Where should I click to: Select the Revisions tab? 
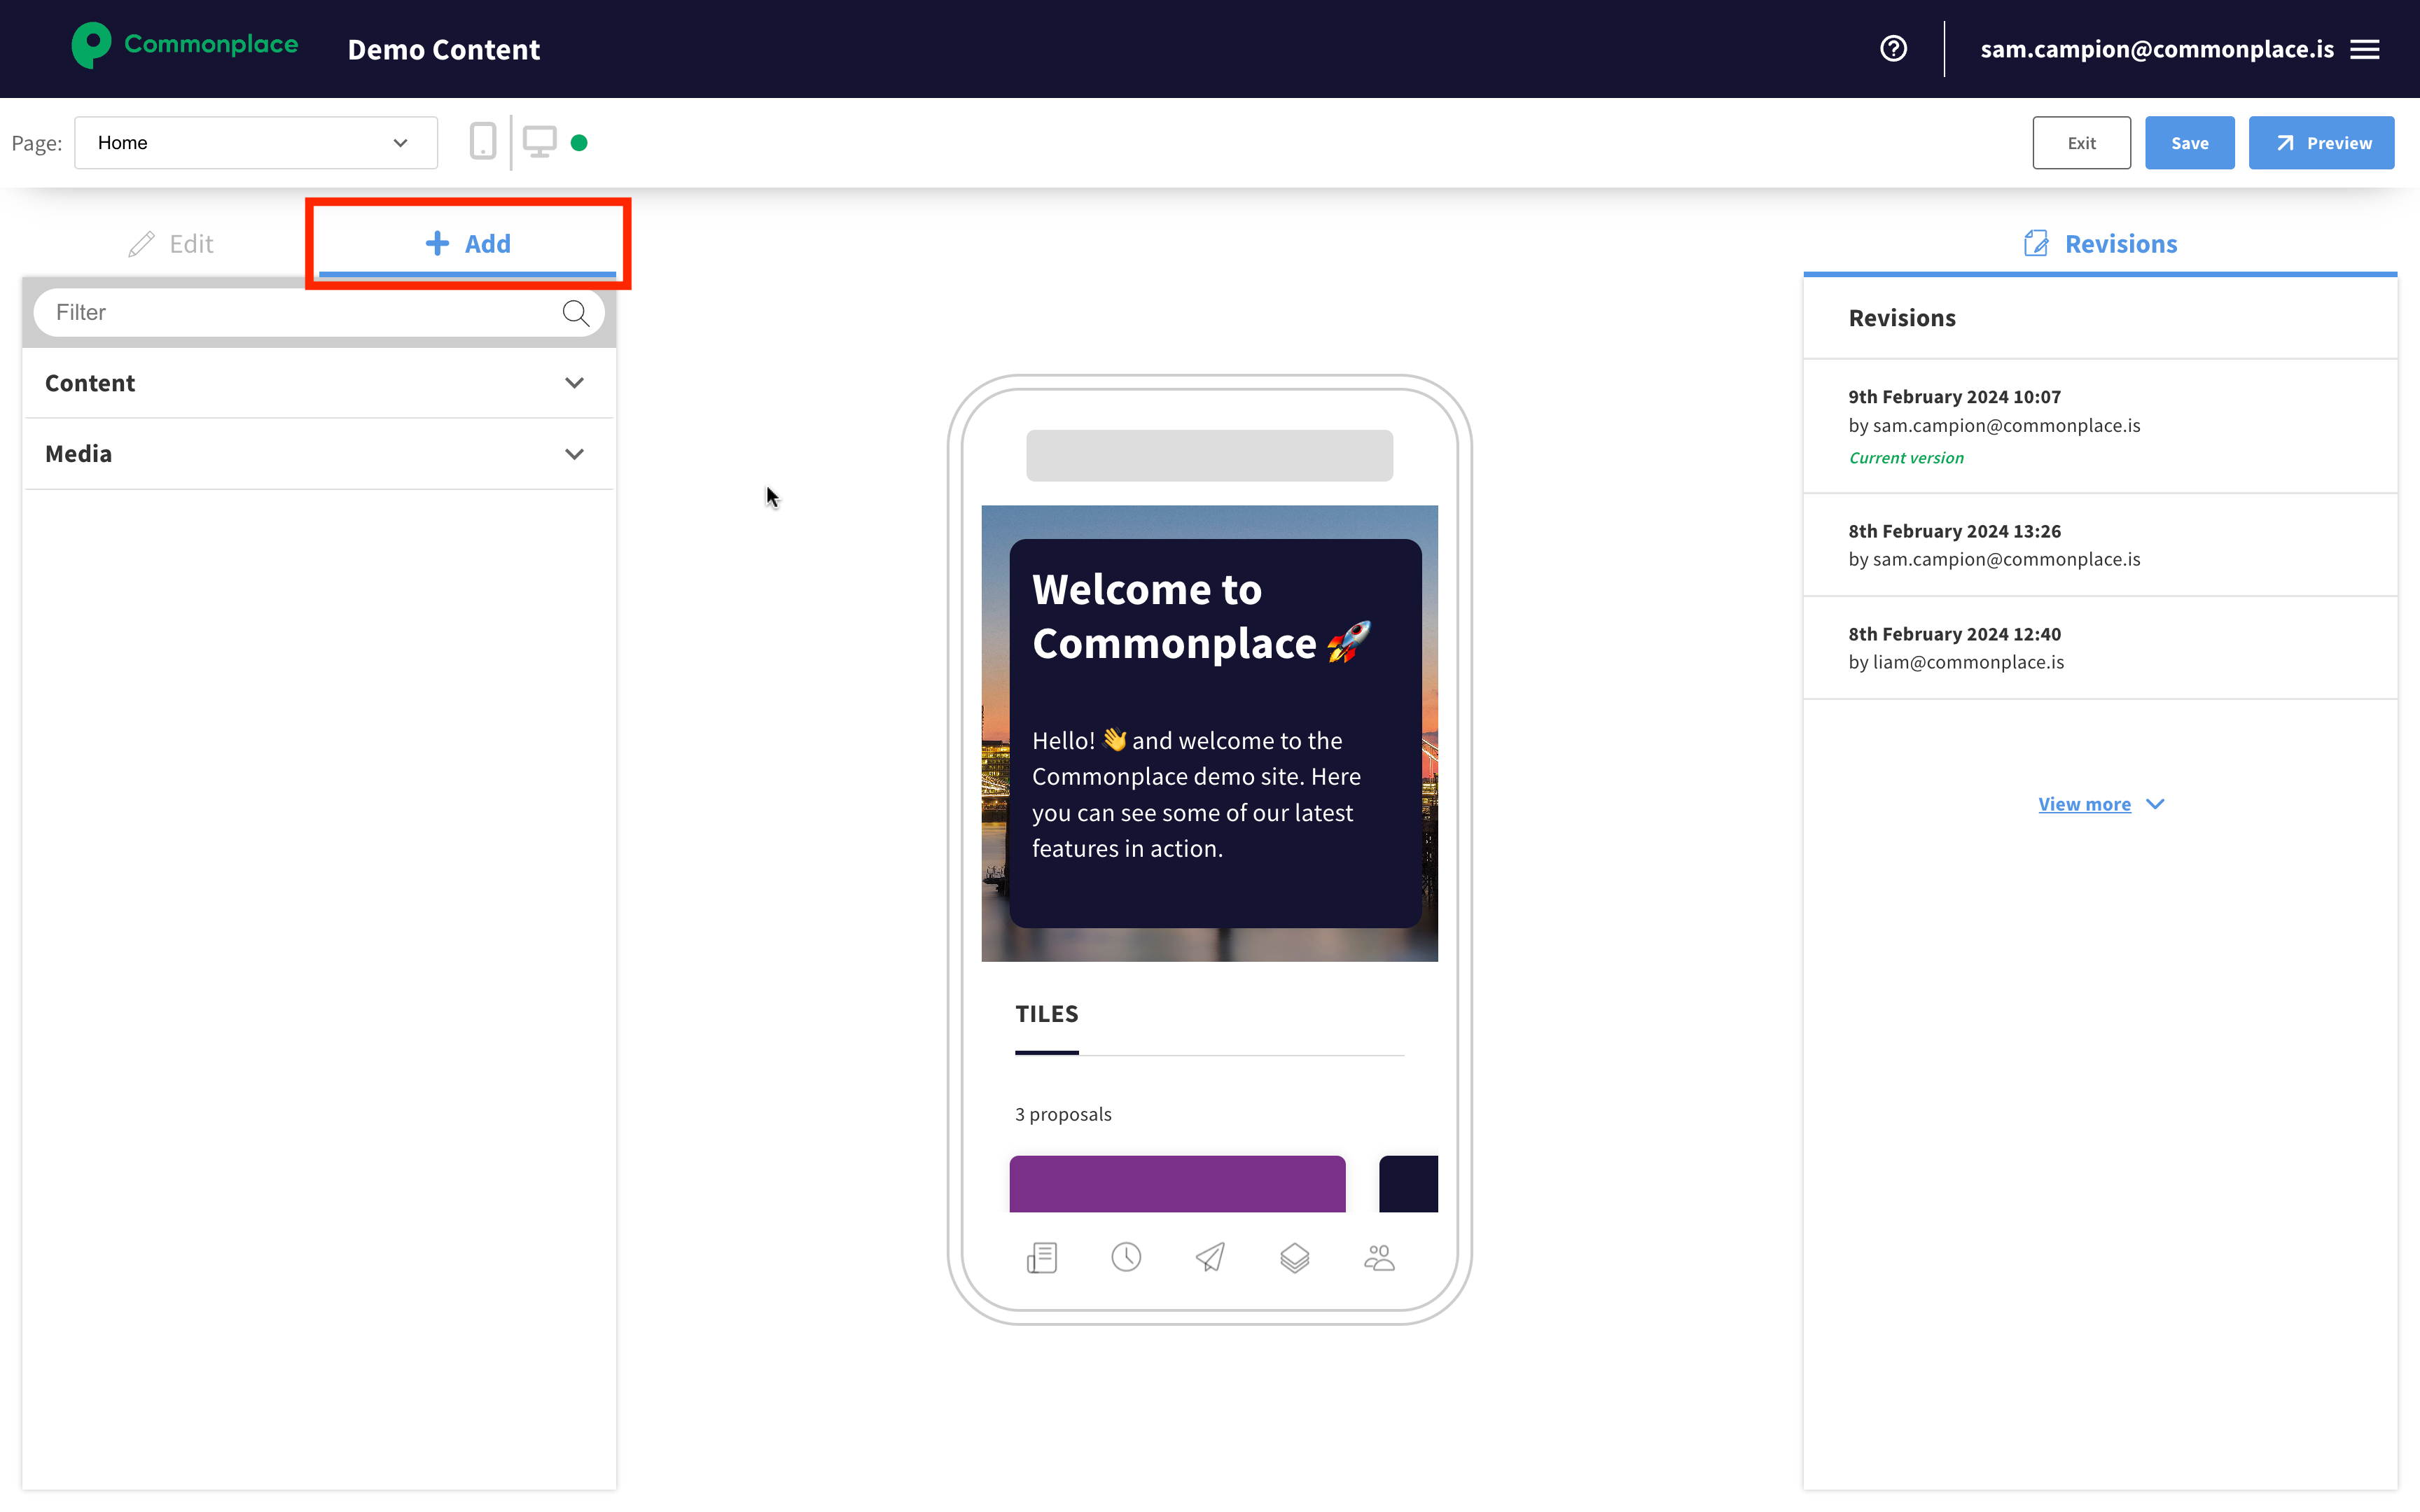click(2100, 244)
